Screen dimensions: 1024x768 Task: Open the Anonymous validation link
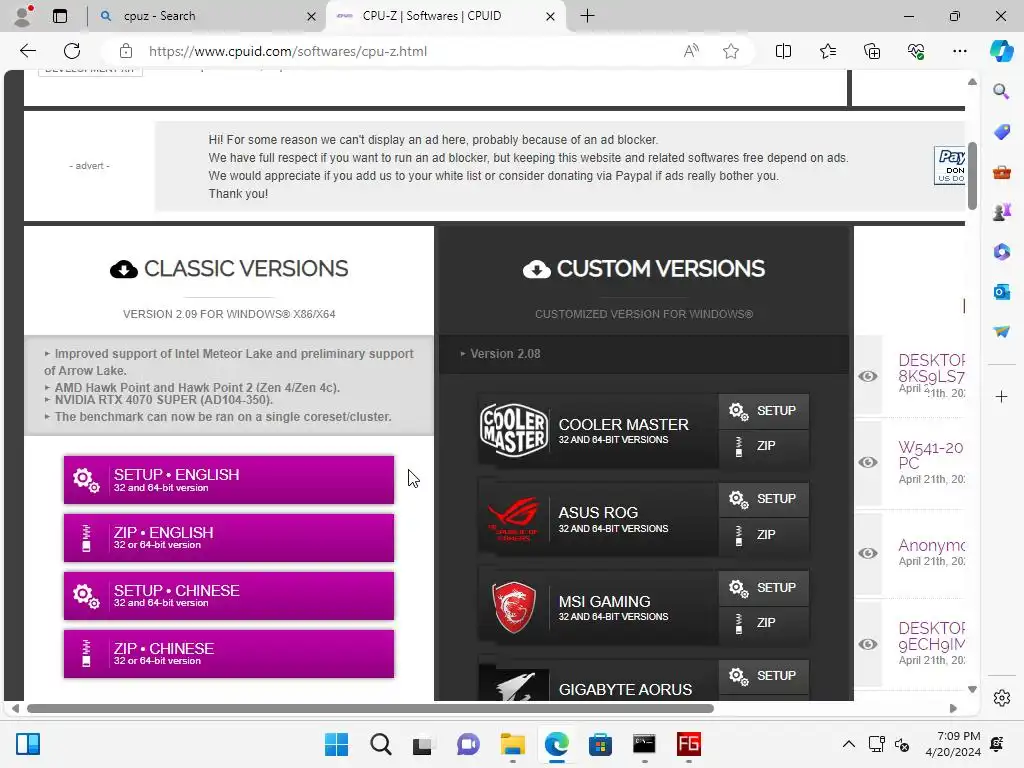(931, 545)
